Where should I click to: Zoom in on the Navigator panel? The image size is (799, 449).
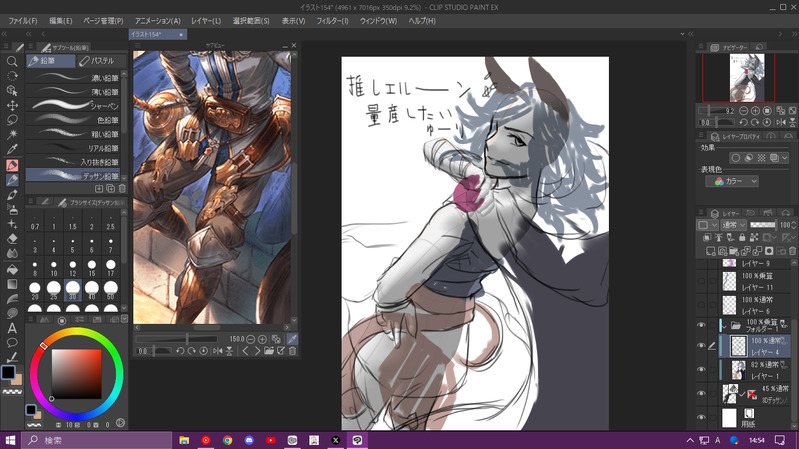[755, 111]
